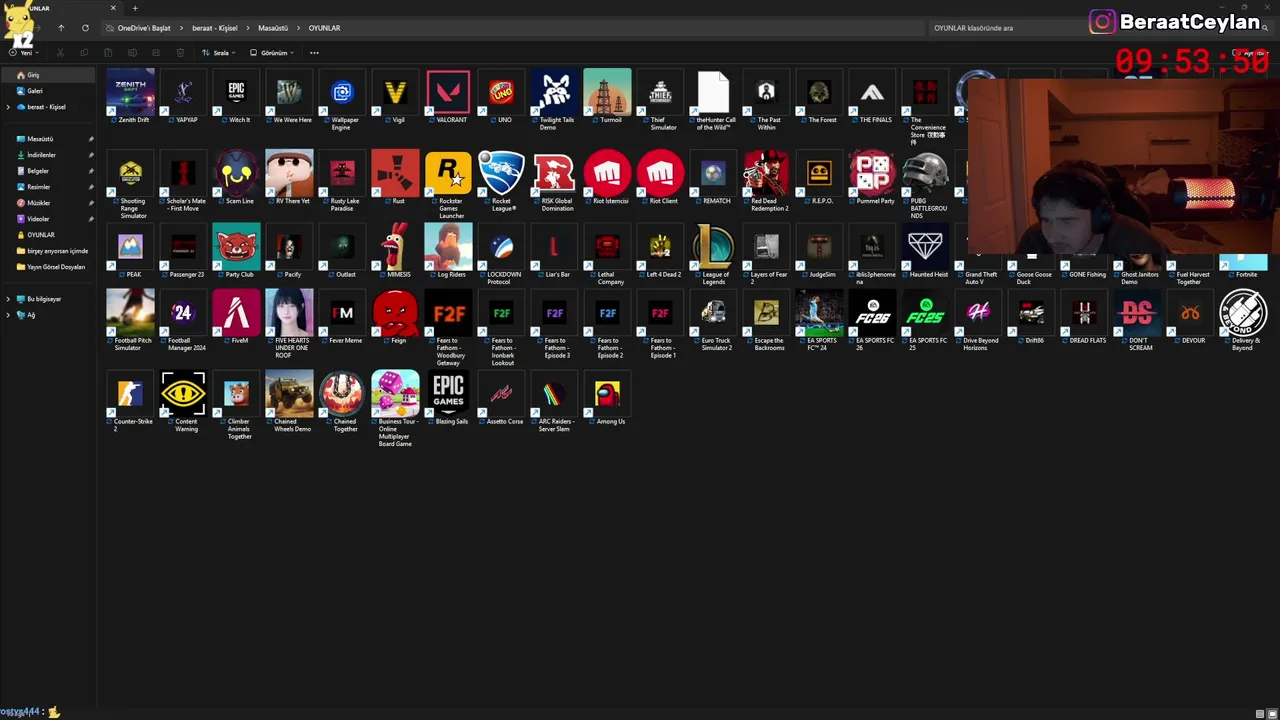This screenshot has width=1280, height=720.
Task: Select Euro Truck Simulator 2 shortcut
Action: (713, 320)
